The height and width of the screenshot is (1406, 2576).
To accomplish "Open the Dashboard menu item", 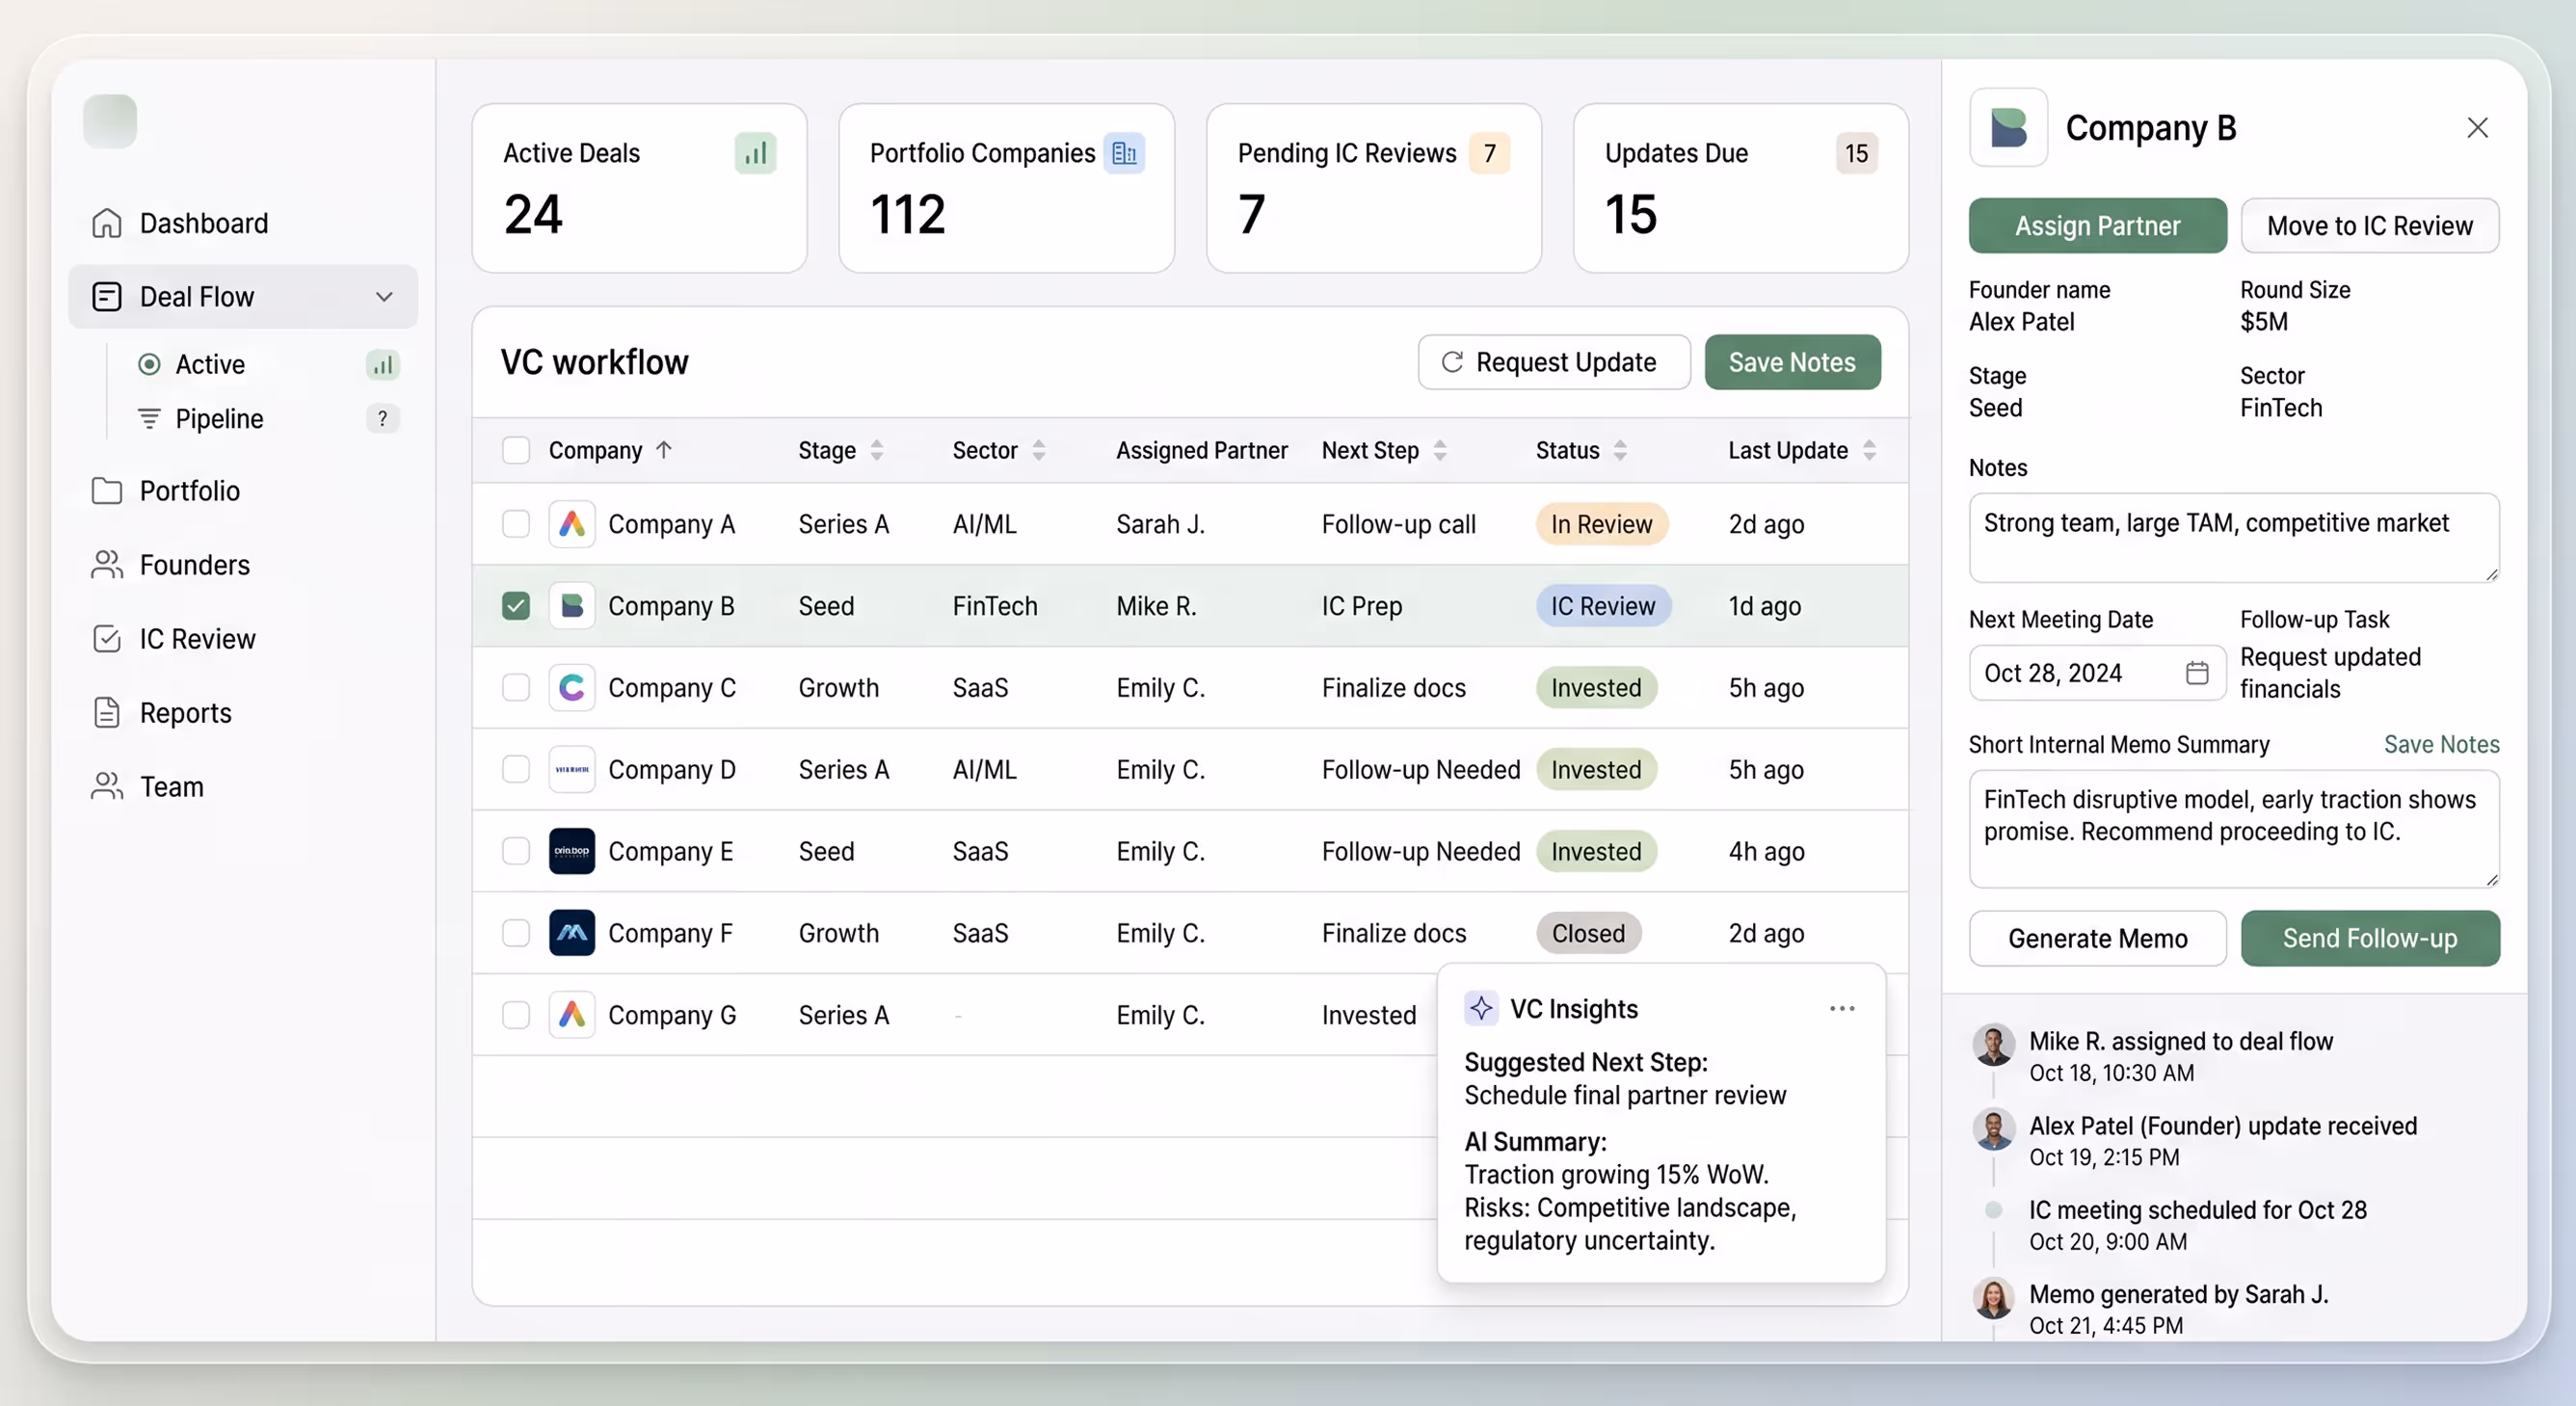I will 243,223.
